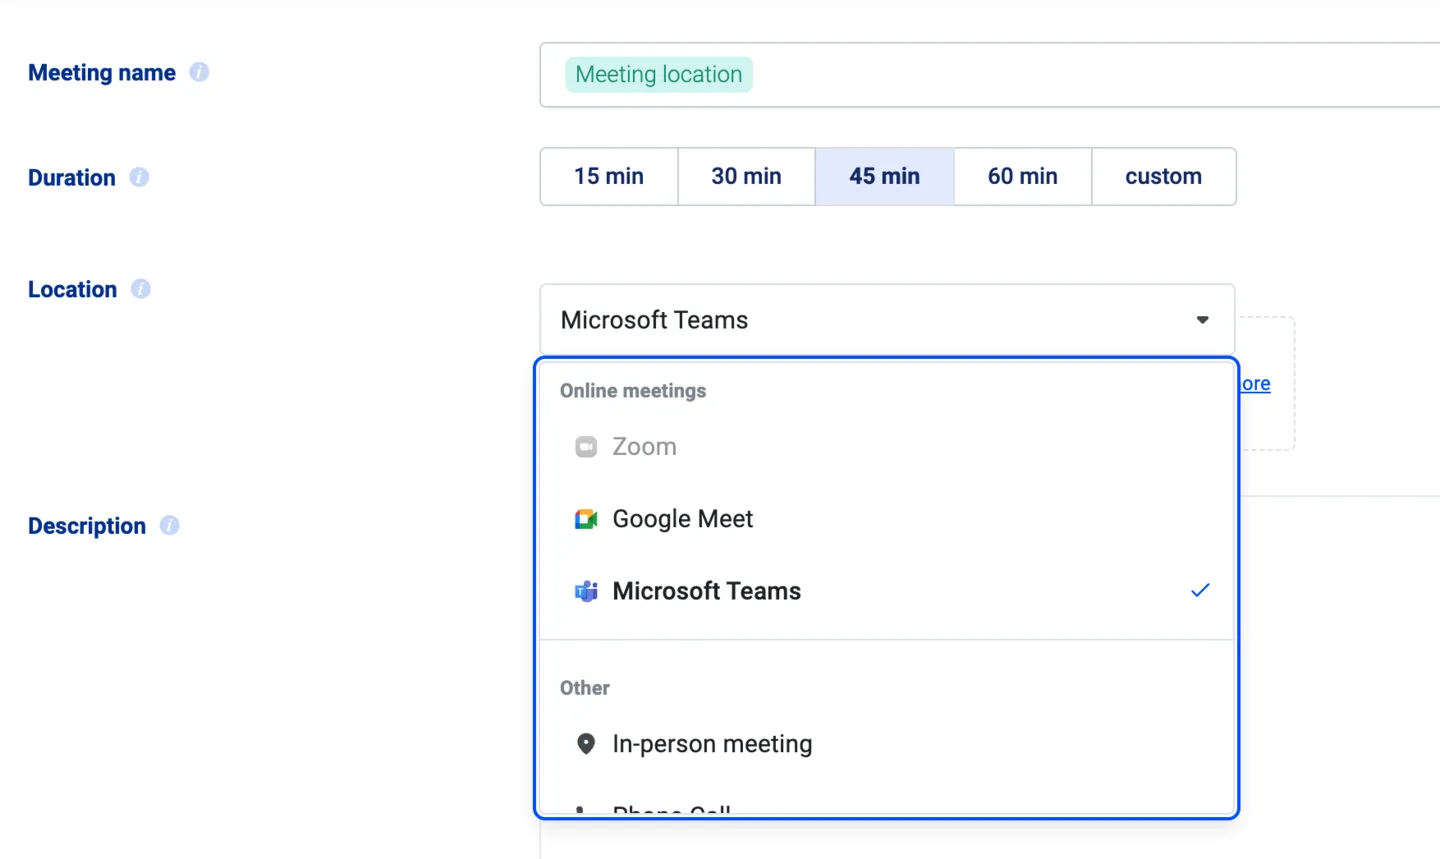Set duration to 15 min

click(x=609, y=176)
